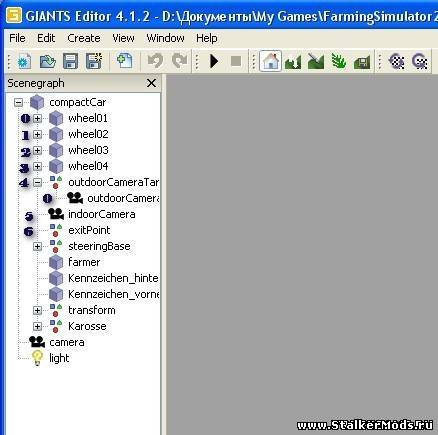Select the foliage paint mode icon

(x=338, y=62)
